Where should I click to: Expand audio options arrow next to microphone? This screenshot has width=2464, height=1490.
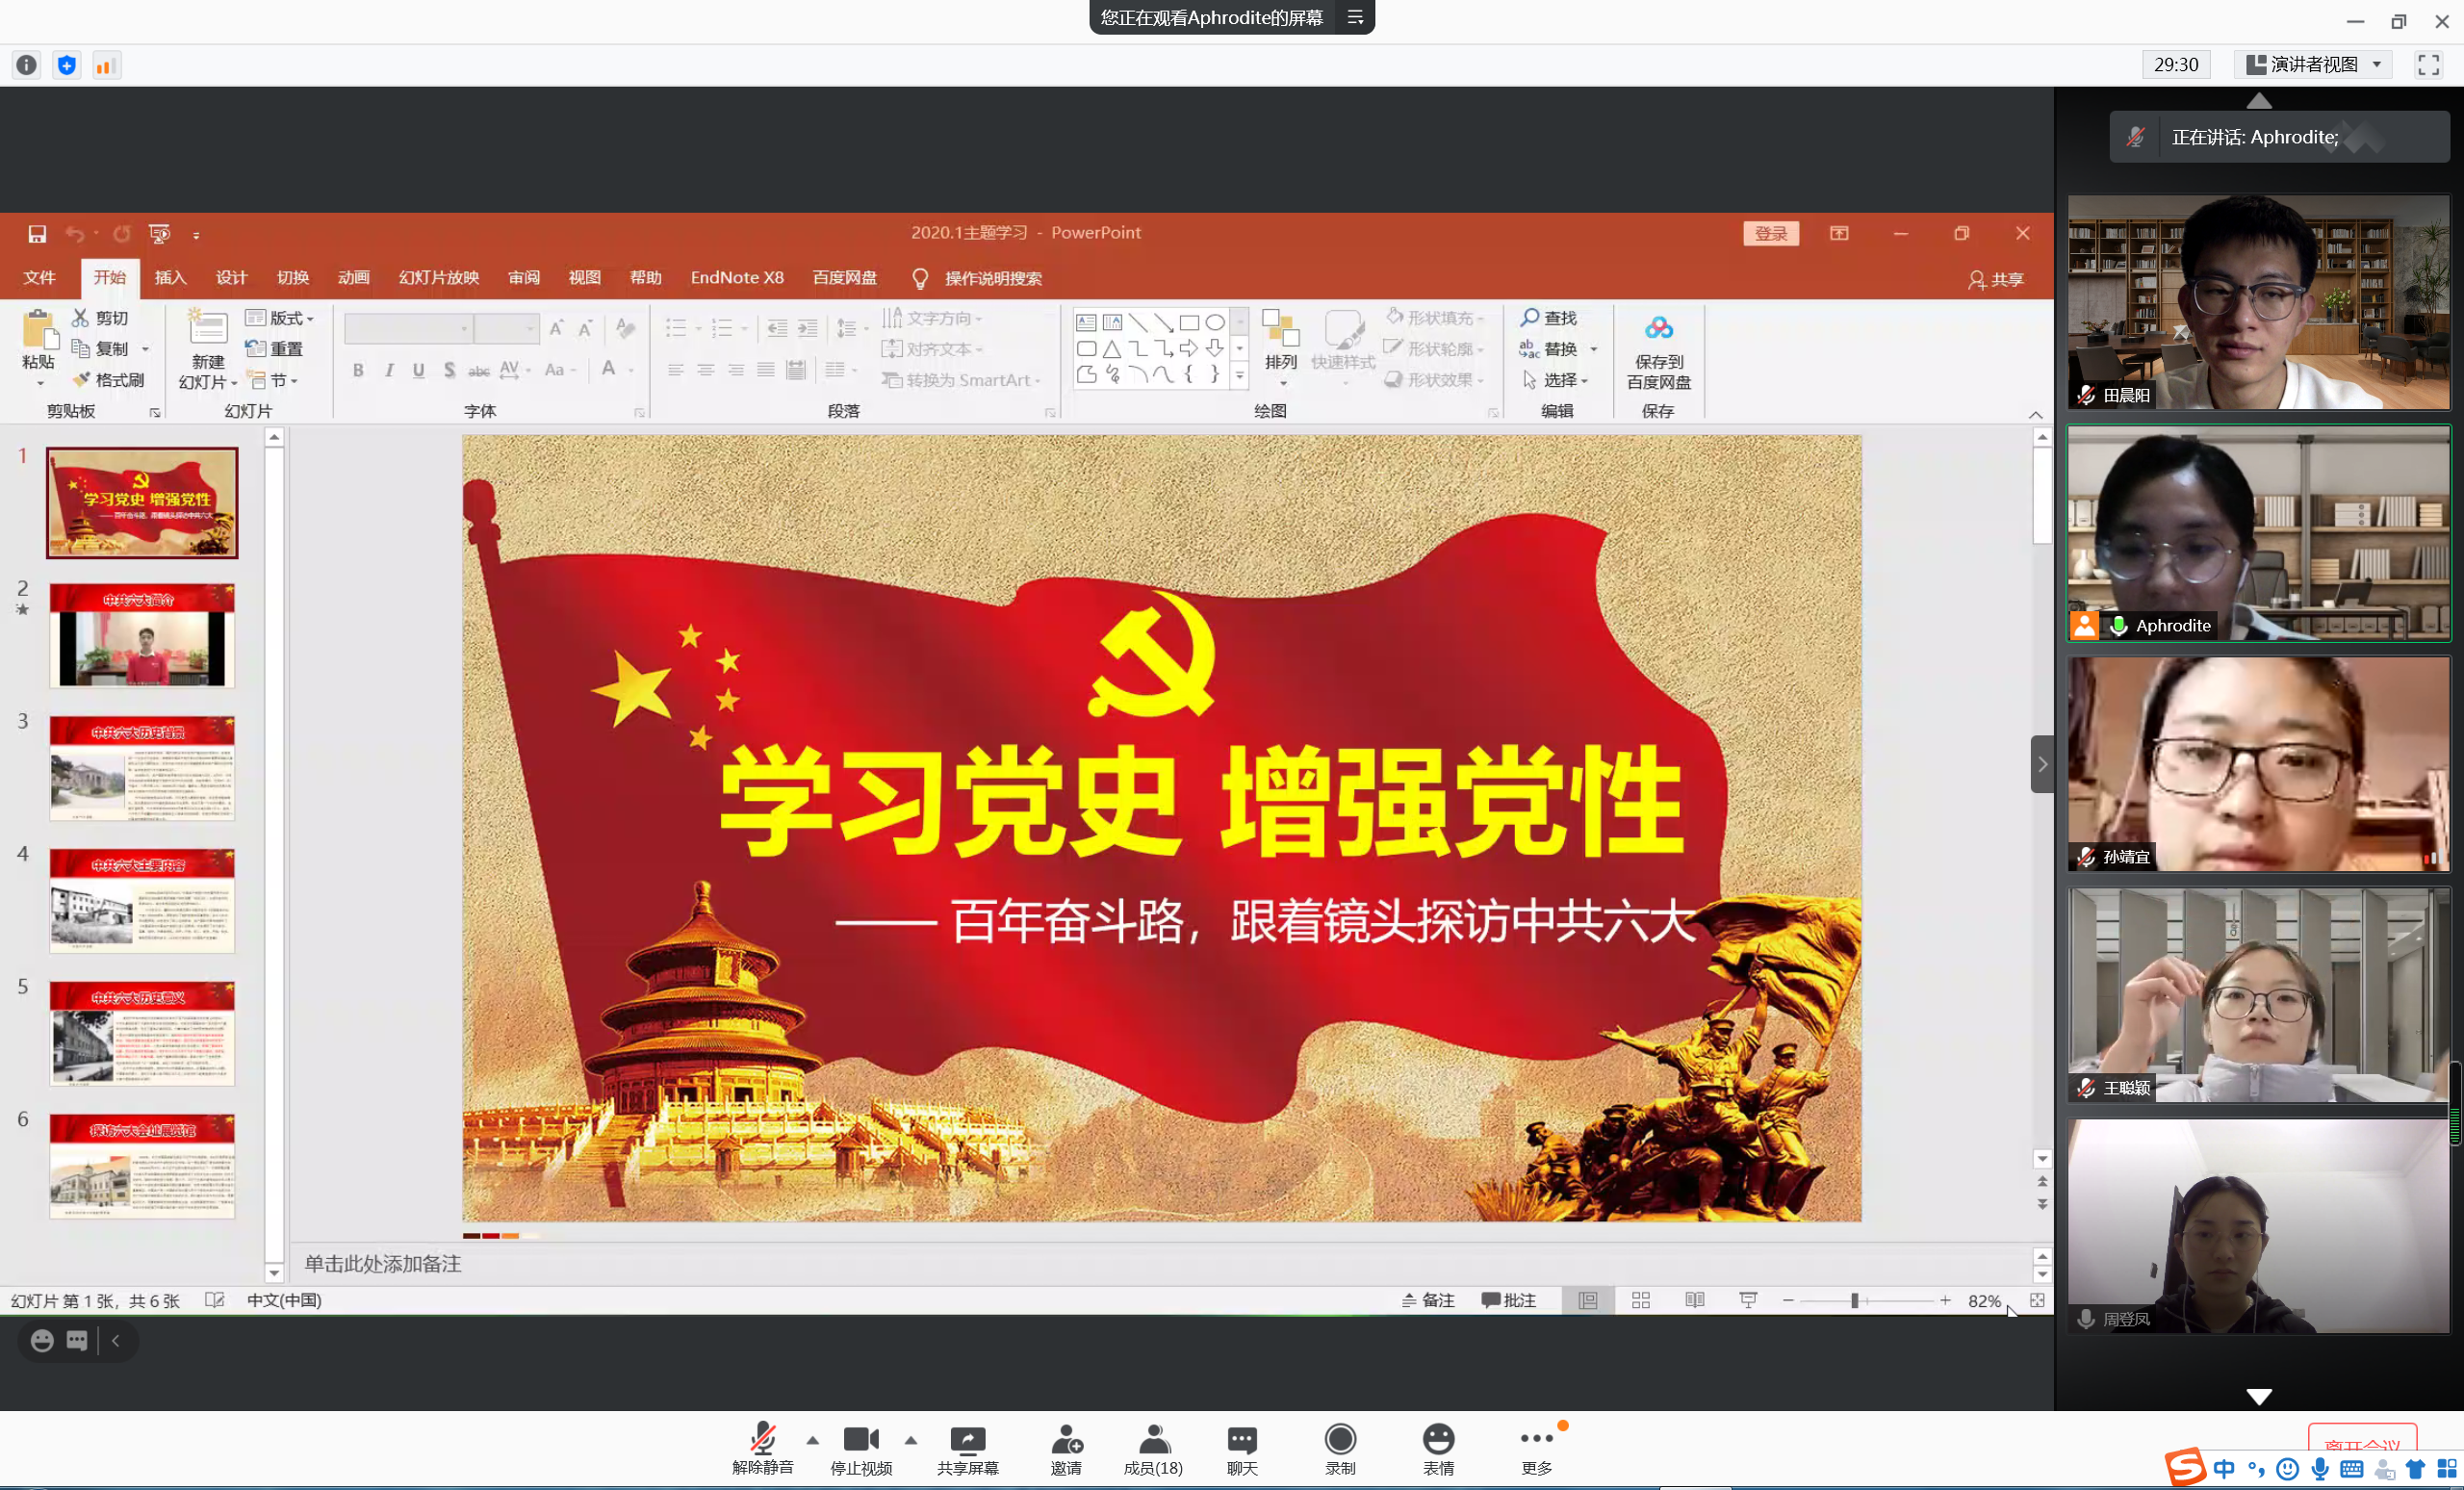tap(812, 1441)
